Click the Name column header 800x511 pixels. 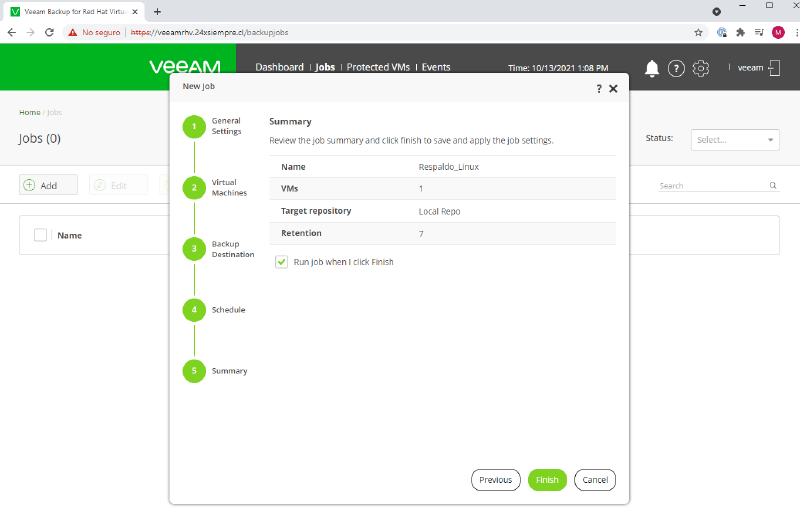point(69,235)
